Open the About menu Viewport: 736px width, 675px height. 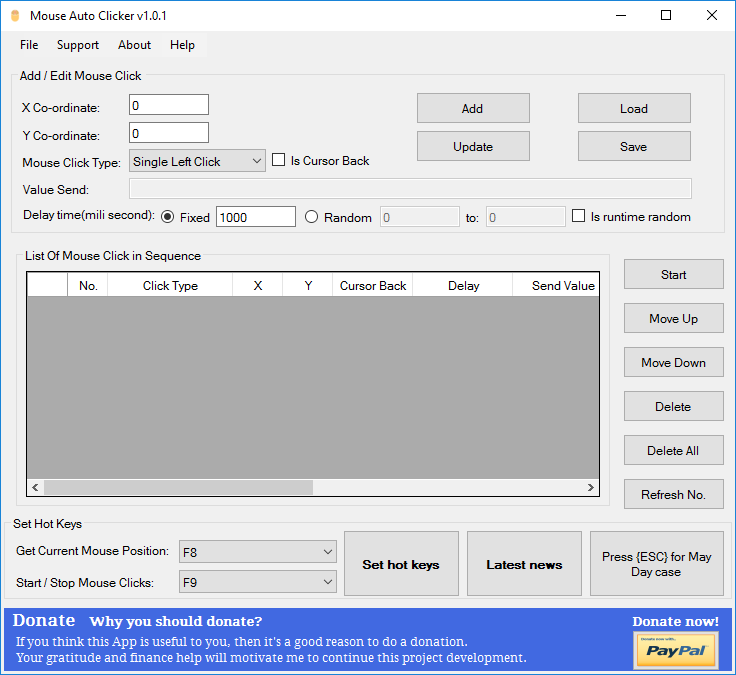[134, 45]
